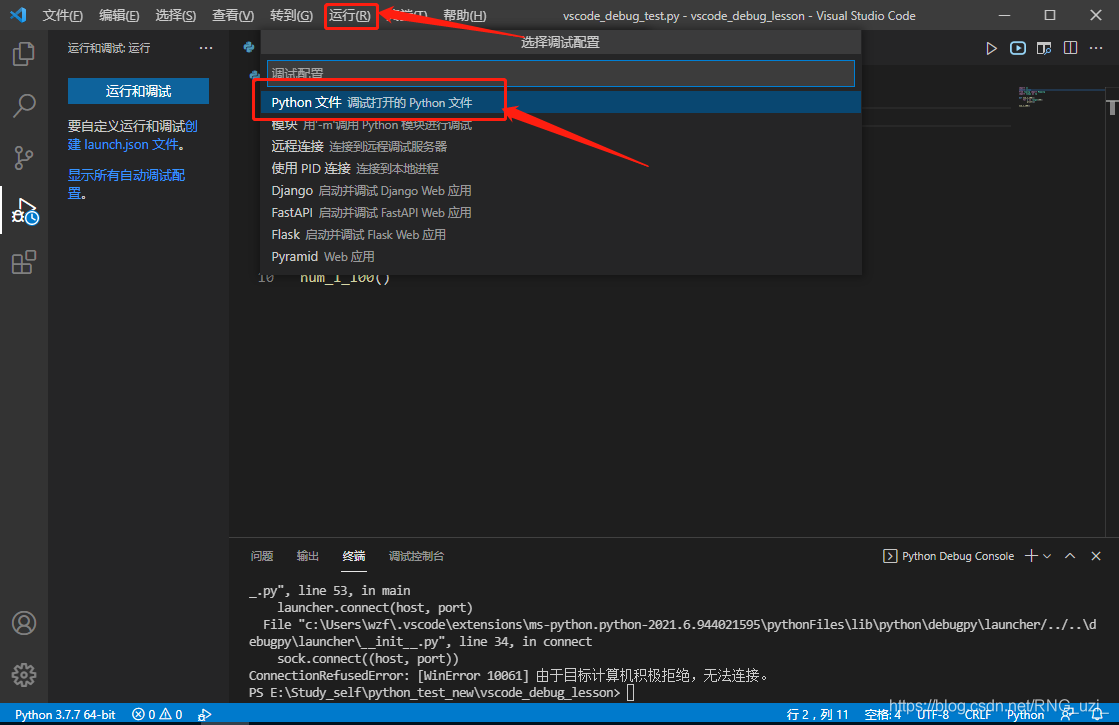Open feedback icon in status bar
Viewport: 1119px width, 725px height.
tap(1068, 714)
